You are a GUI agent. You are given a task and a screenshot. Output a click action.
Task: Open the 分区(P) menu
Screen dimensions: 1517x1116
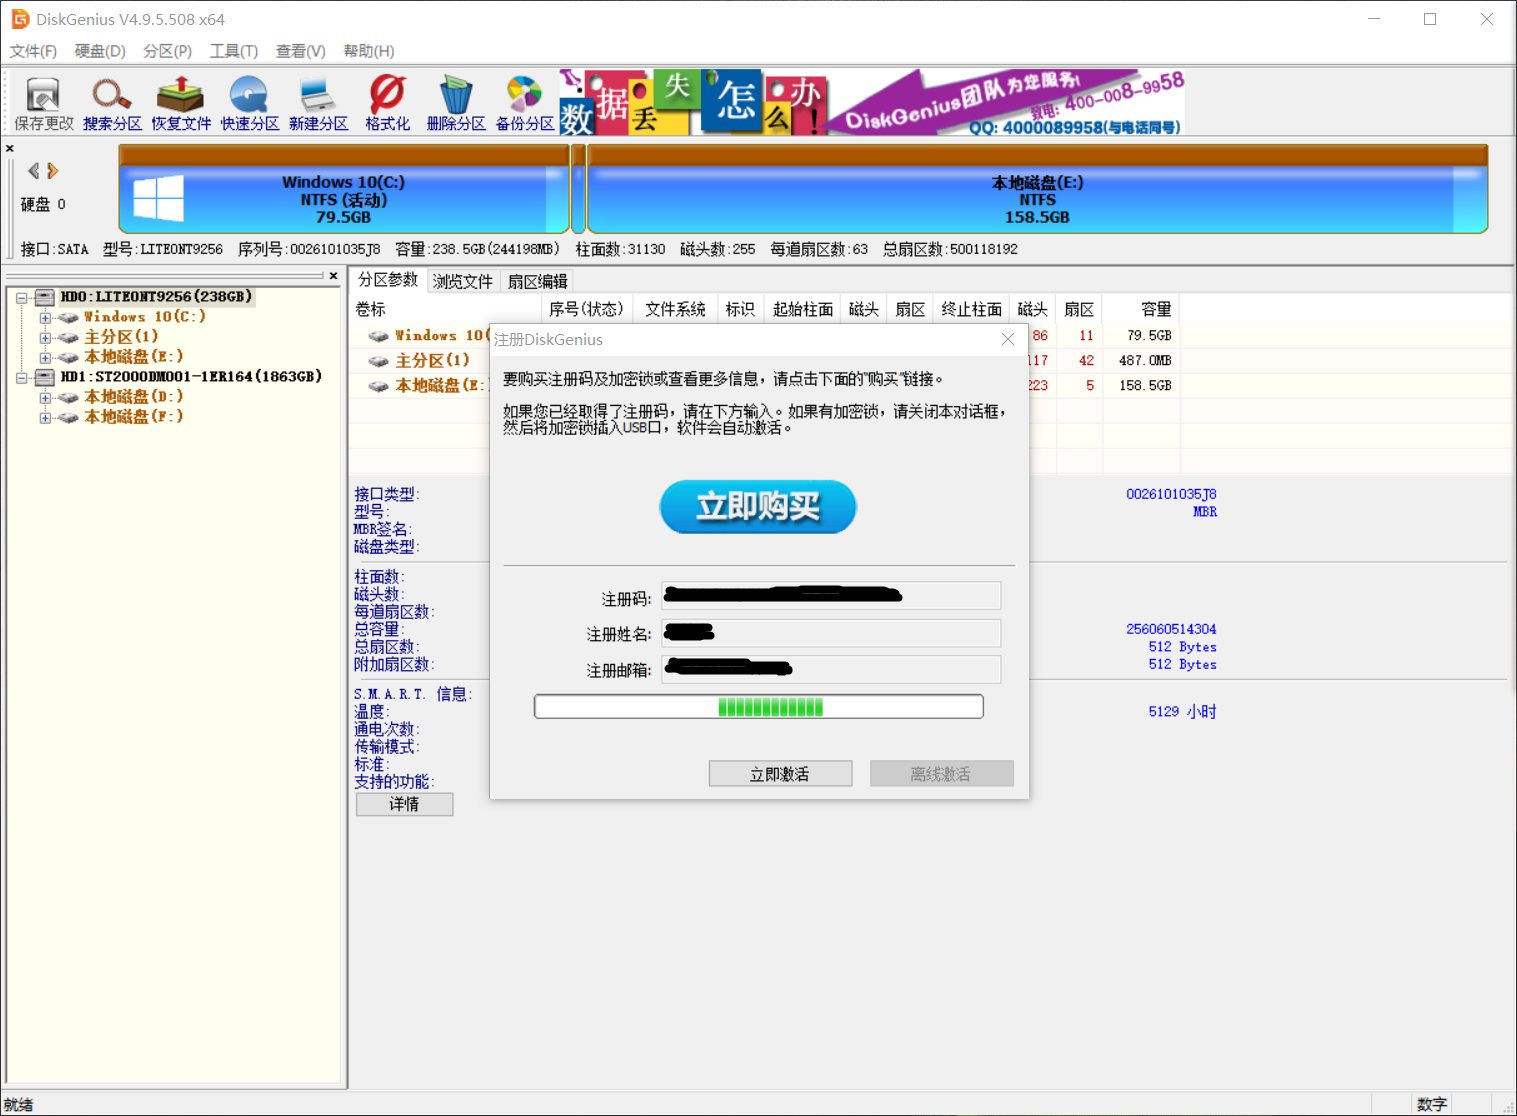[167, 51]
